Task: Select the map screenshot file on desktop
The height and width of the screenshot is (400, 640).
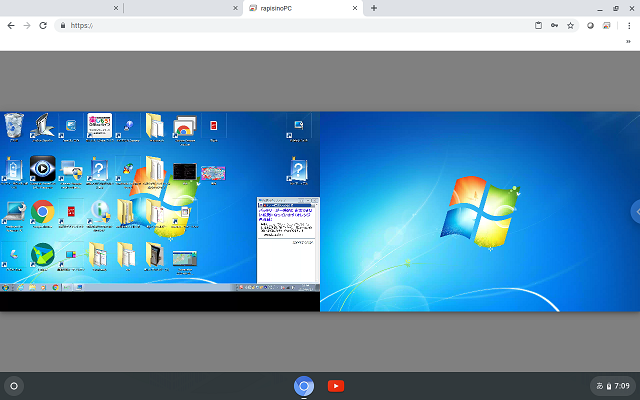Action: tap(185, 261)
